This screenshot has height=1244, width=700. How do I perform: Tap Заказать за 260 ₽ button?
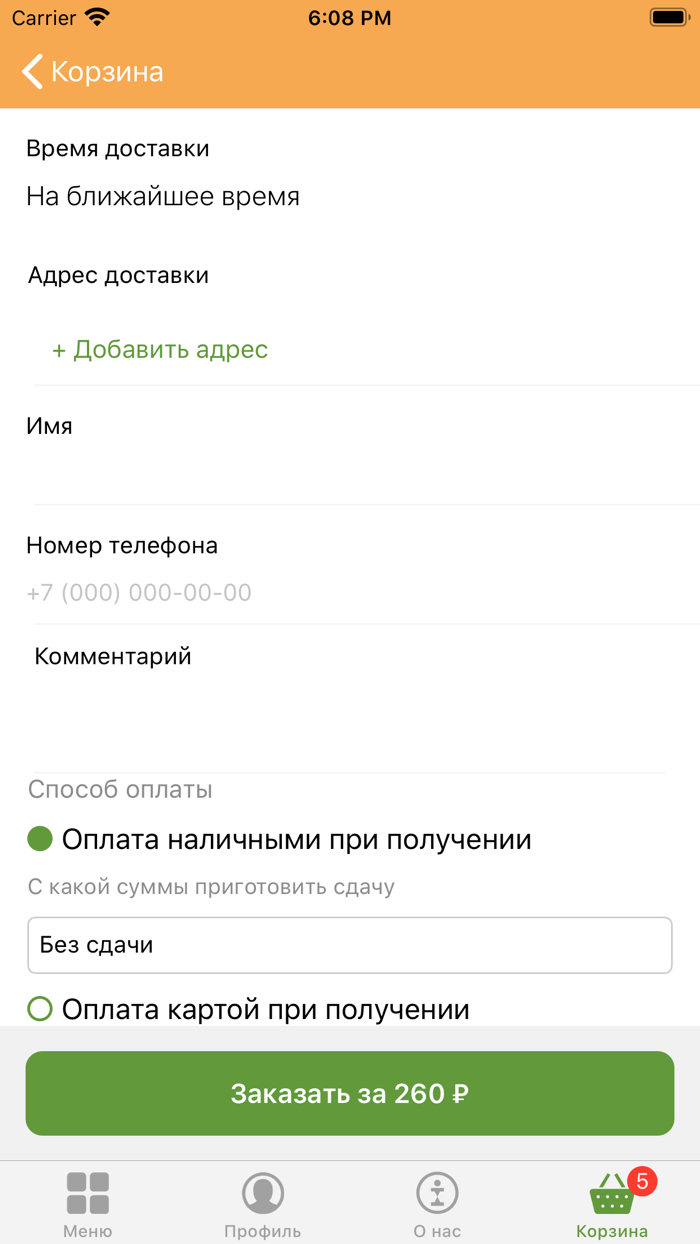coord(350,1093)
